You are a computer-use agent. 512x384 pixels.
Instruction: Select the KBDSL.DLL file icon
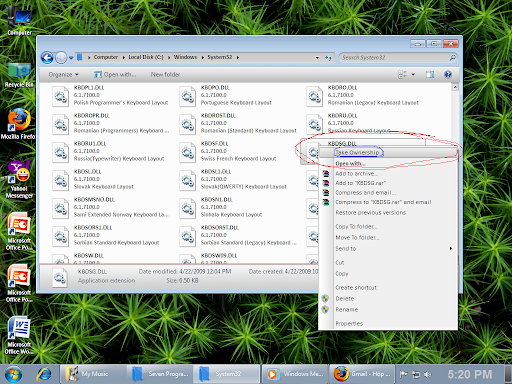click(60, 180)
